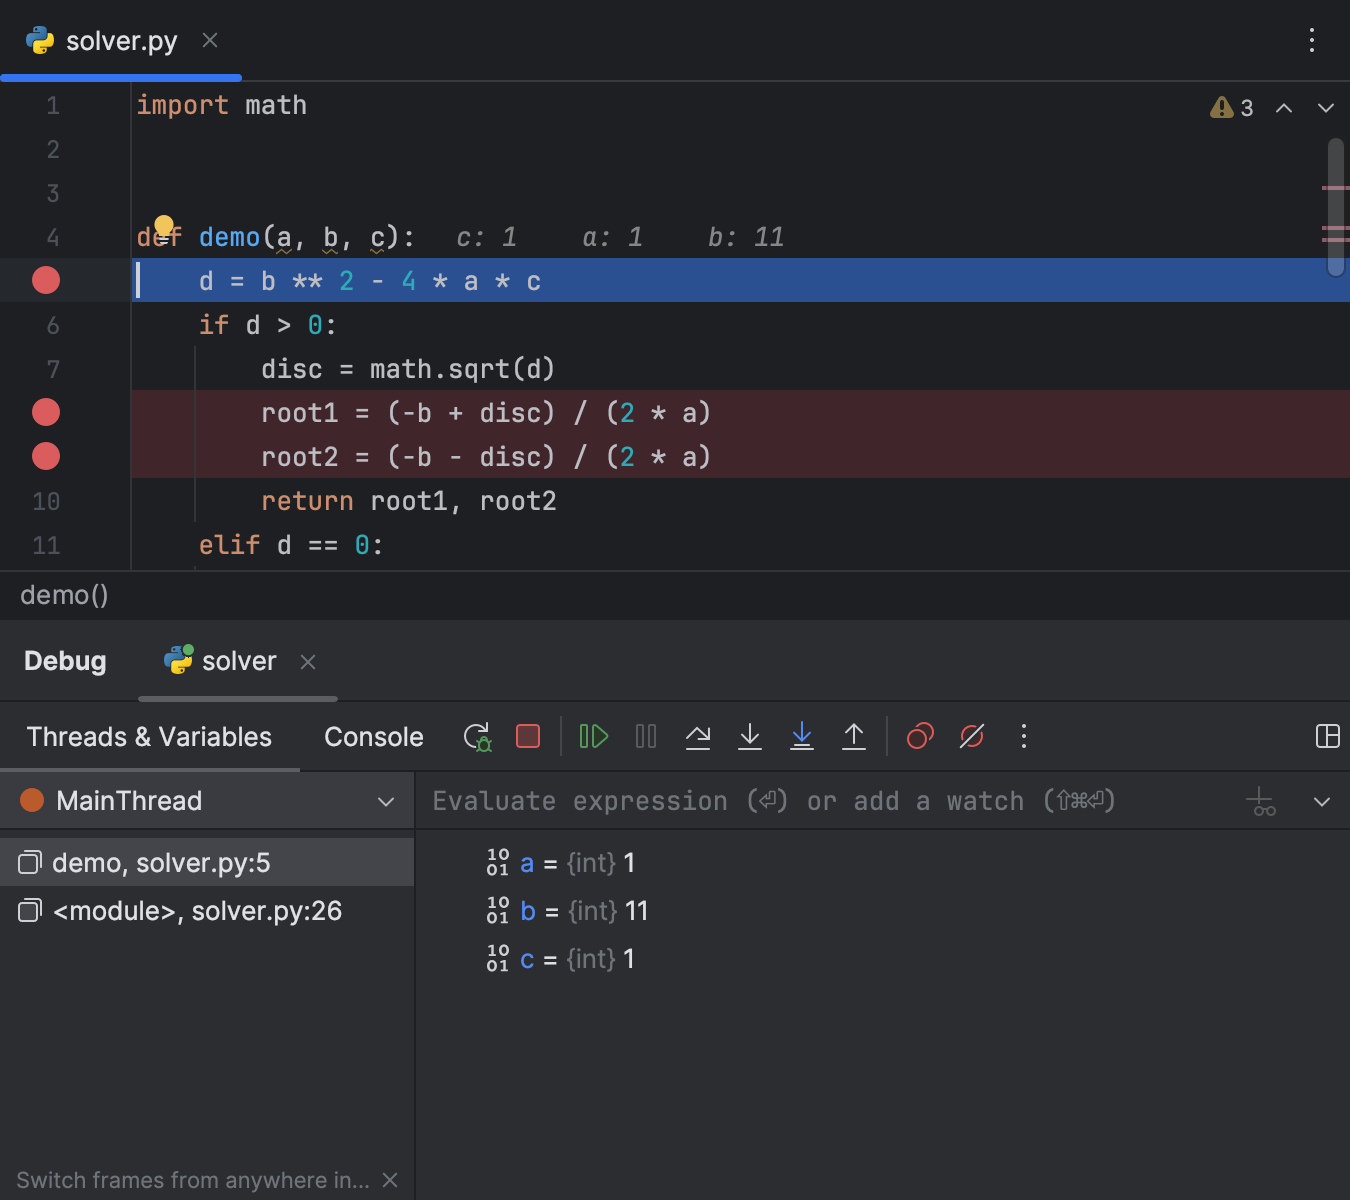The height and width of the screenshot is (1200, 1350).
Task: Click the 3 warnings indicator
Action: pyautogui.click(x=1232, y=107)
